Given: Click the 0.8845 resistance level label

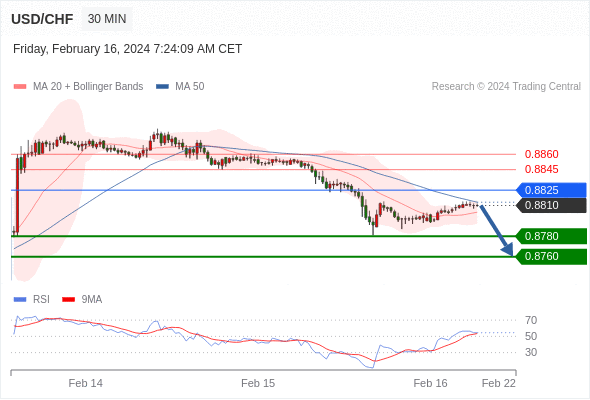Looking at the screenshot, I should pyautogui.click(x=541, y=169).
